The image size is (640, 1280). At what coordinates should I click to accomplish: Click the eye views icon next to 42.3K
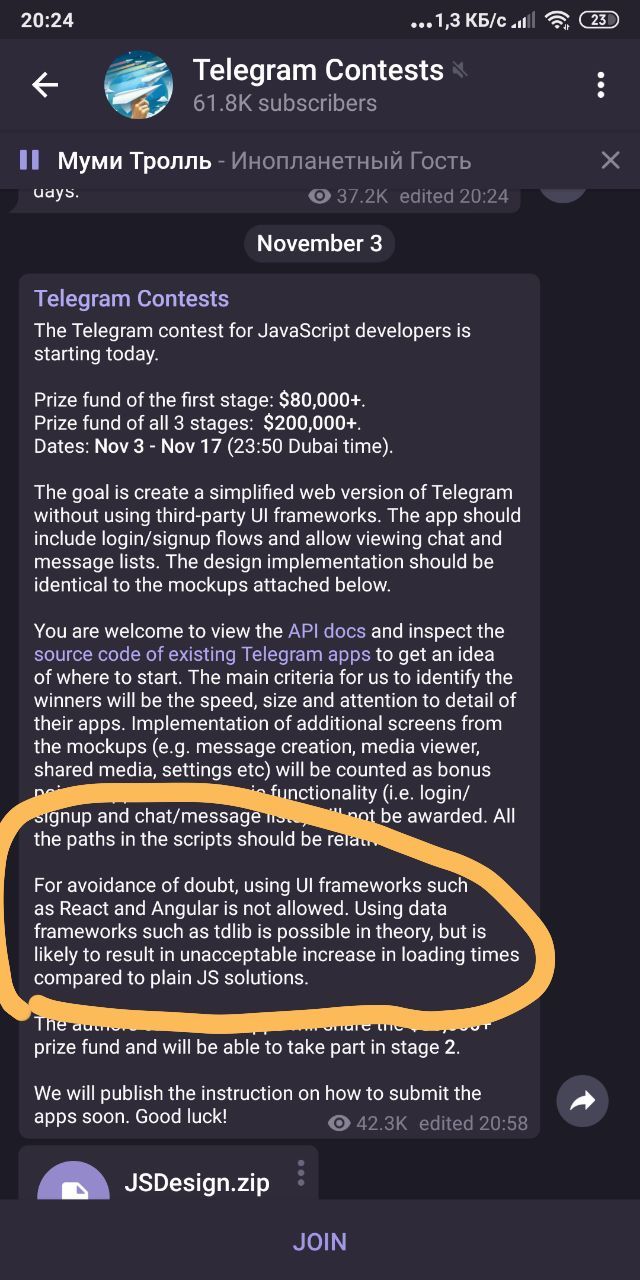[x=339, y=1123]
